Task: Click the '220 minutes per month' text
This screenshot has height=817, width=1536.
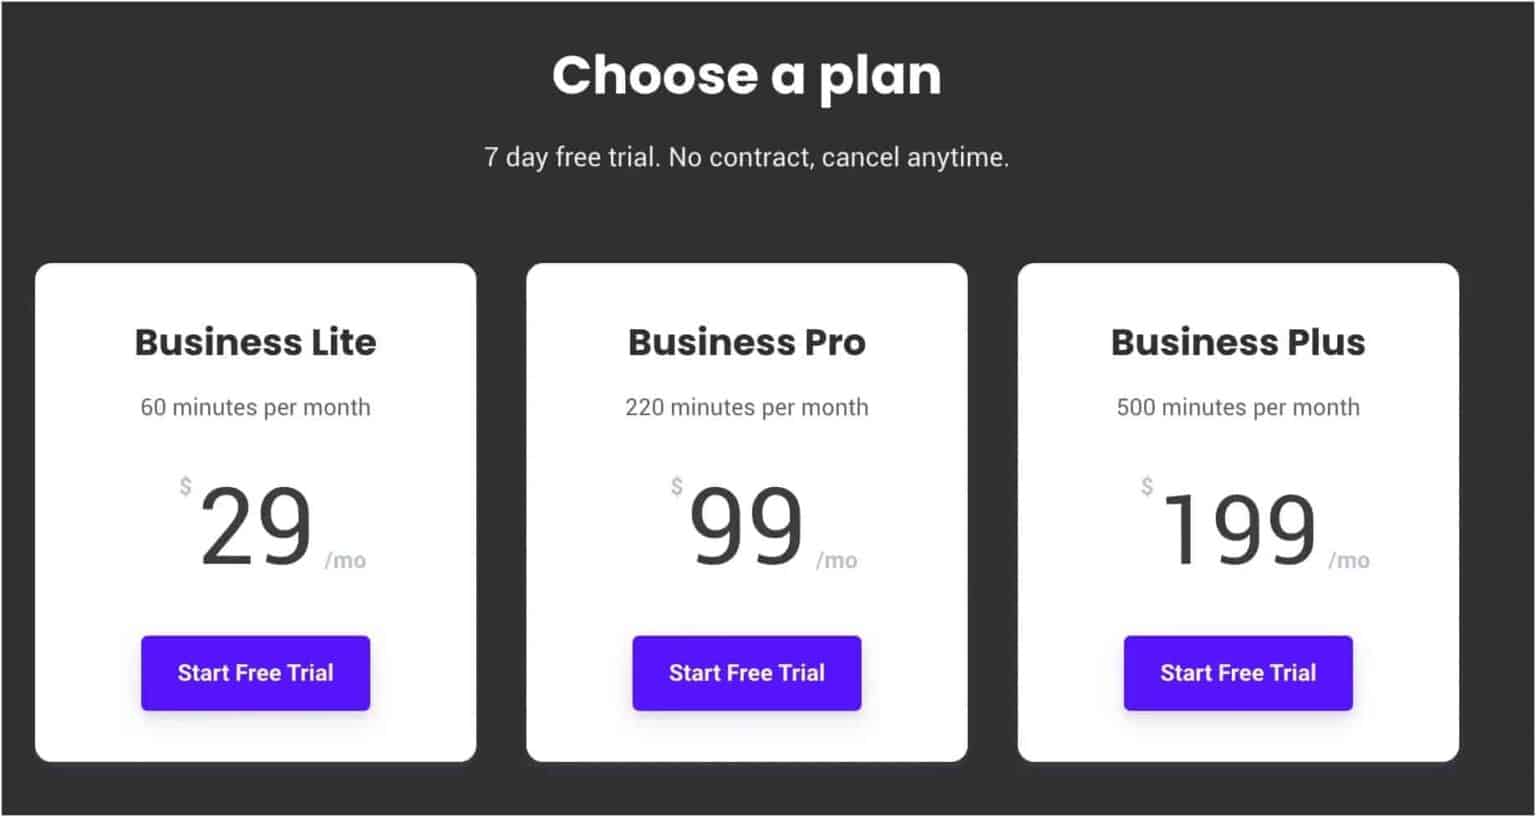Action: pyautogui.click(x=746, y=407)
